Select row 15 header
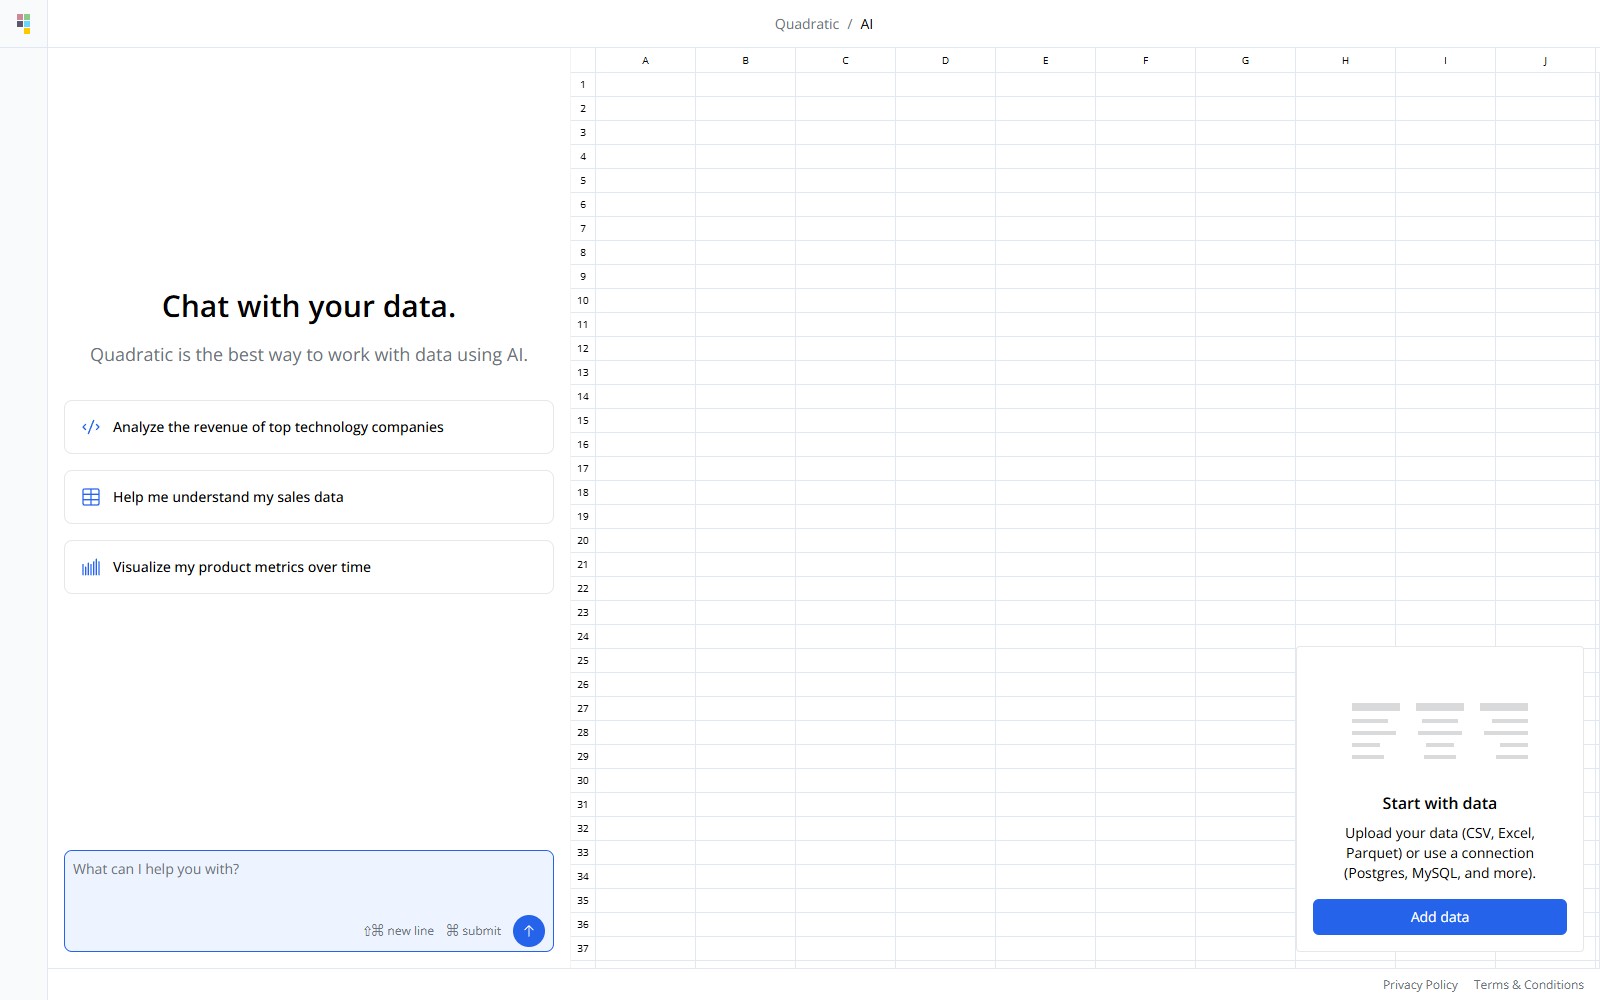 coord(583,421)
